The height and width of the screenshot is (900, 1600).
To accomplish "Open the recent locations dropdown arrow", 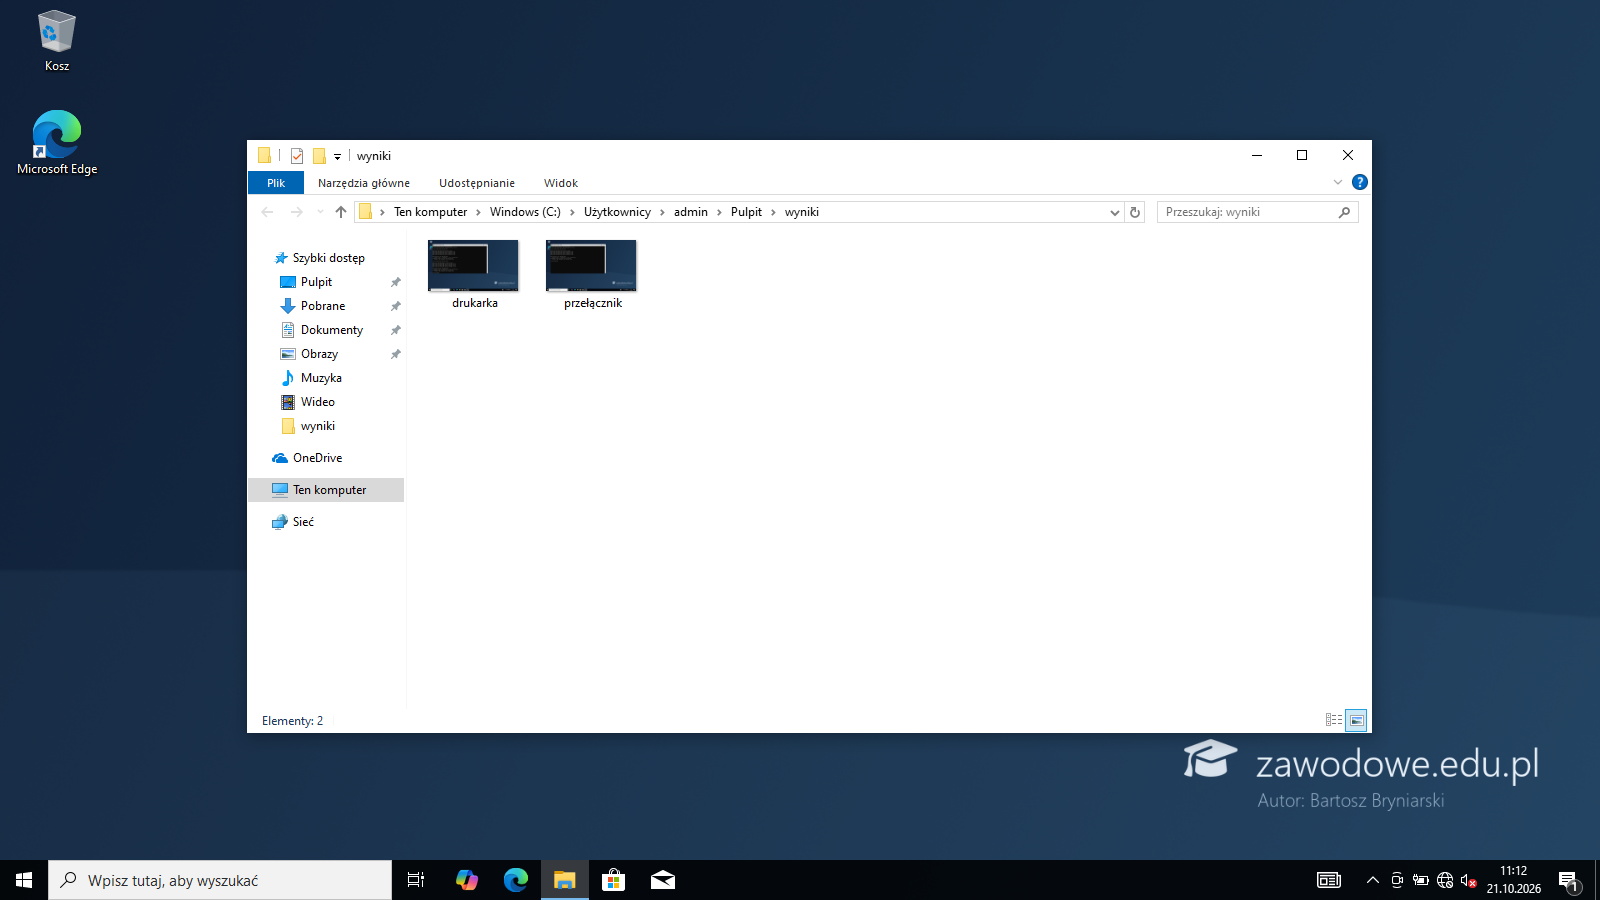I will point(320,212).
